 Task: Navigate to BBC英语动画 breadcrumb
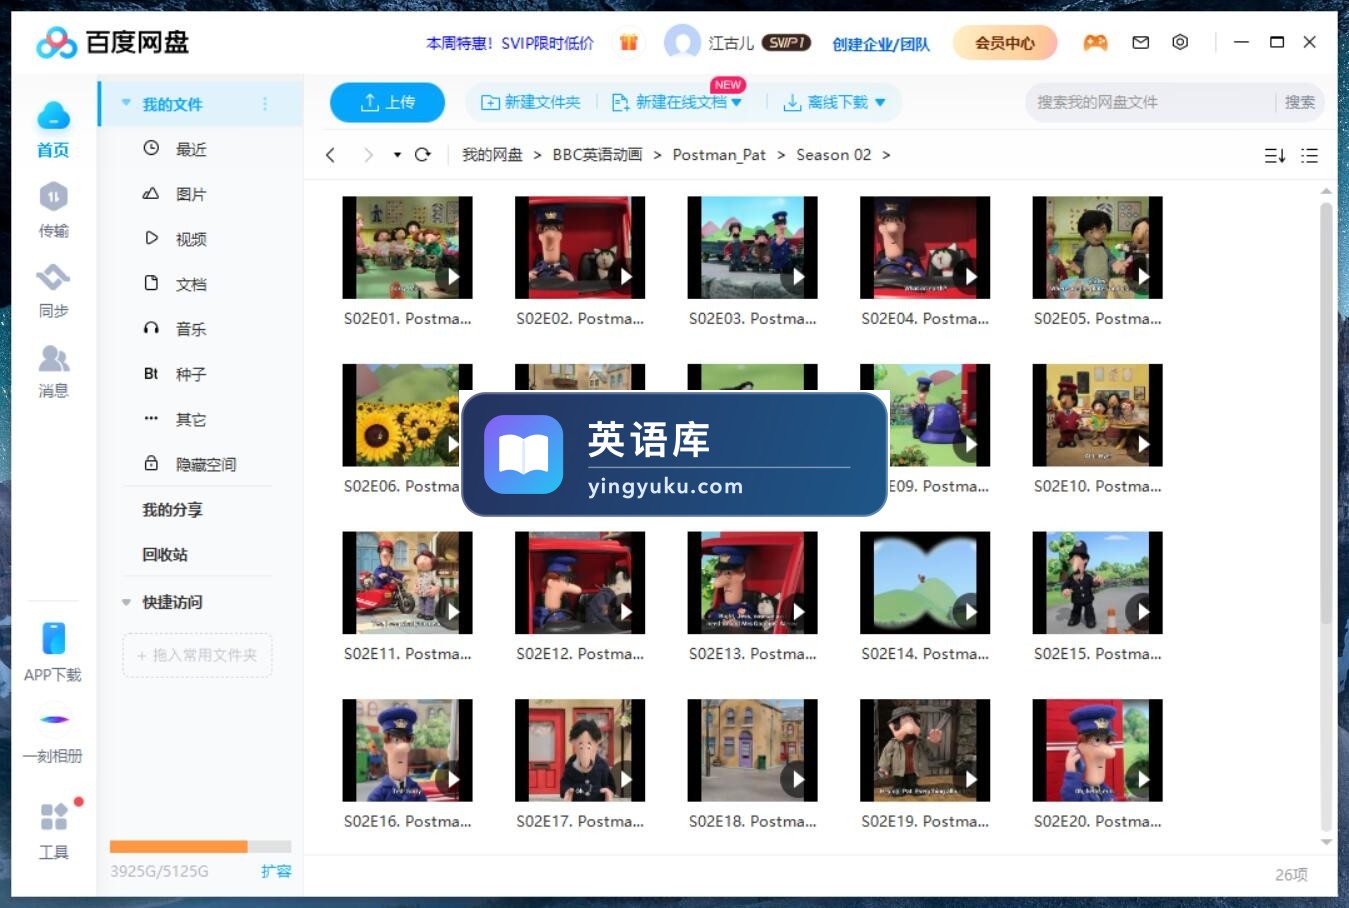597,155
